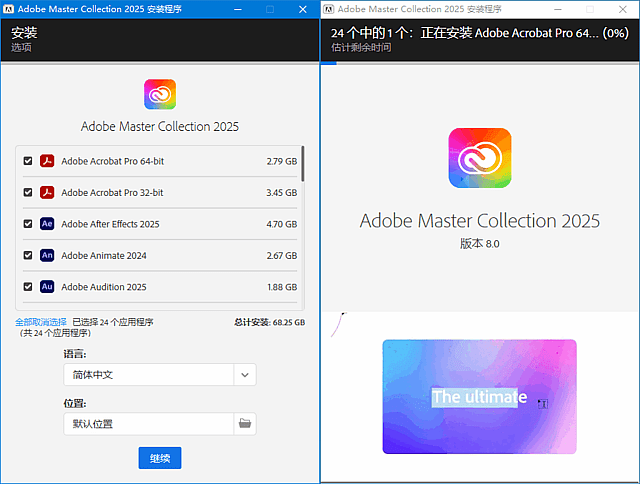Click the installation progress bar
This screenshot has height=484, width=640.
pyautogui.click(x=480, y=63)
